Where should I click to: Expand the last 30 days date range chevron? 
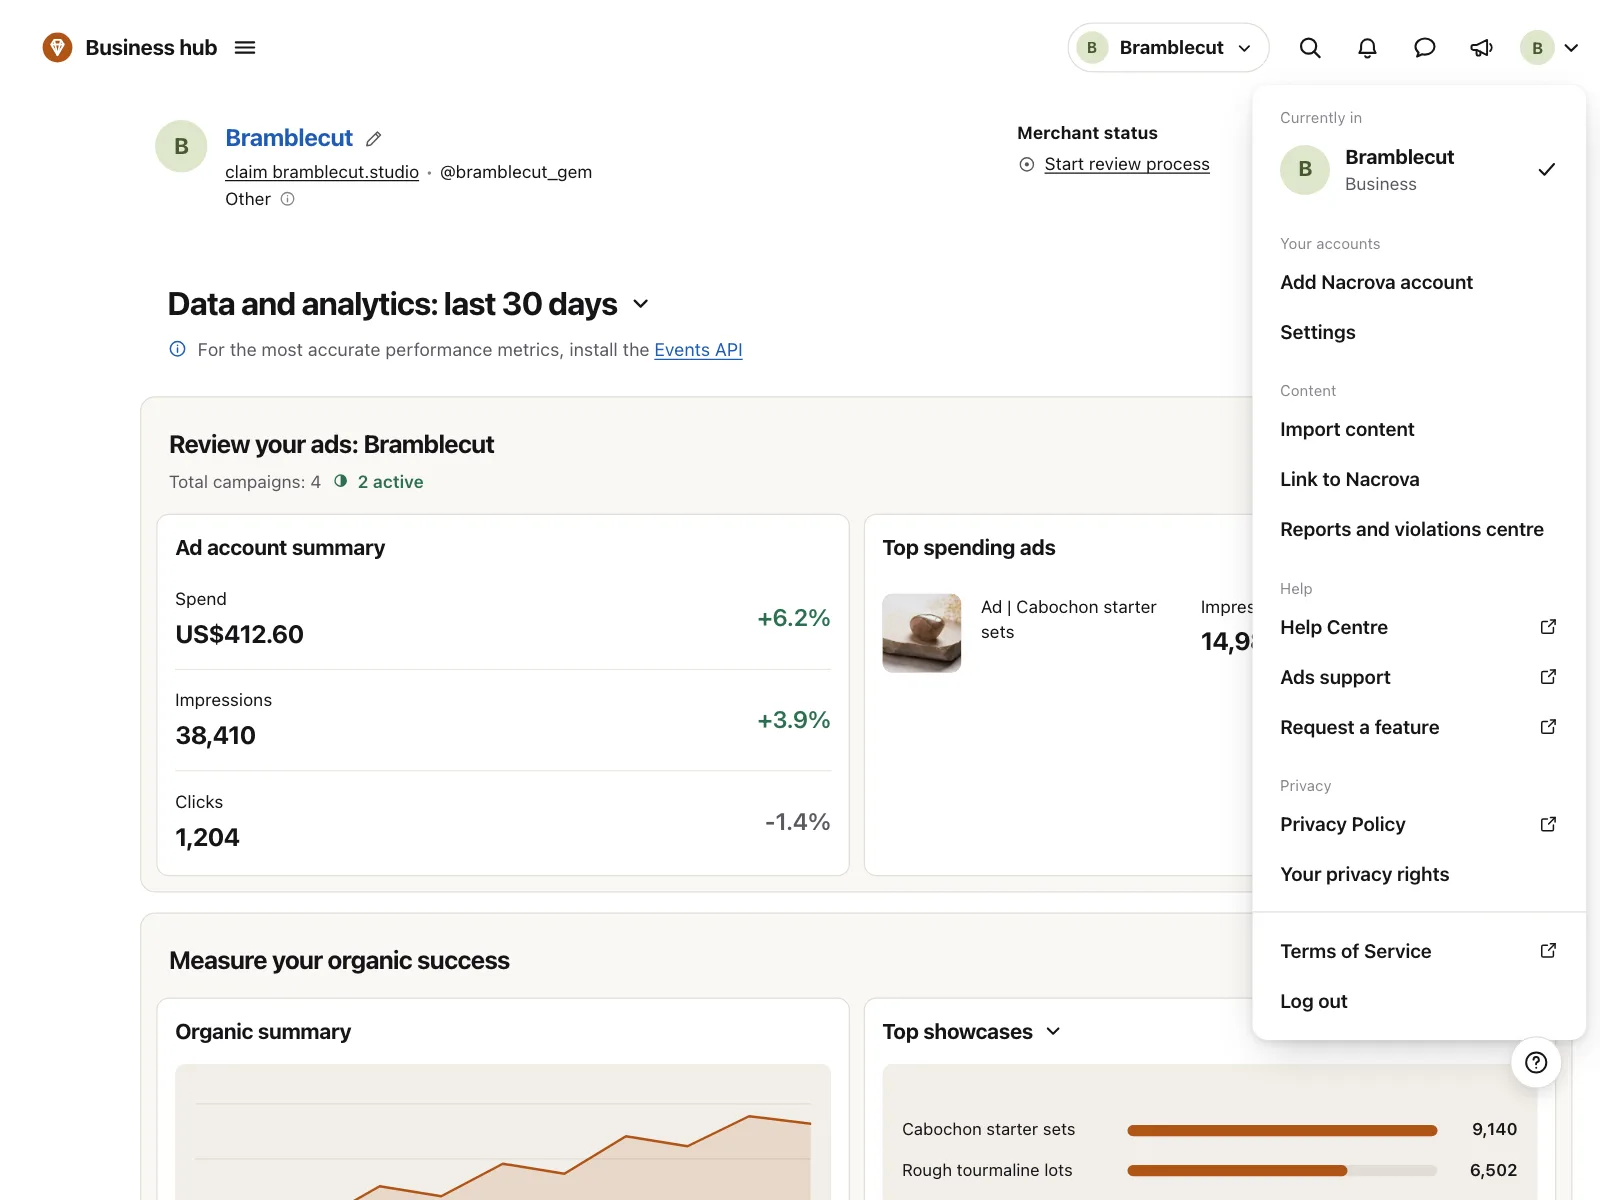[641, 304]
